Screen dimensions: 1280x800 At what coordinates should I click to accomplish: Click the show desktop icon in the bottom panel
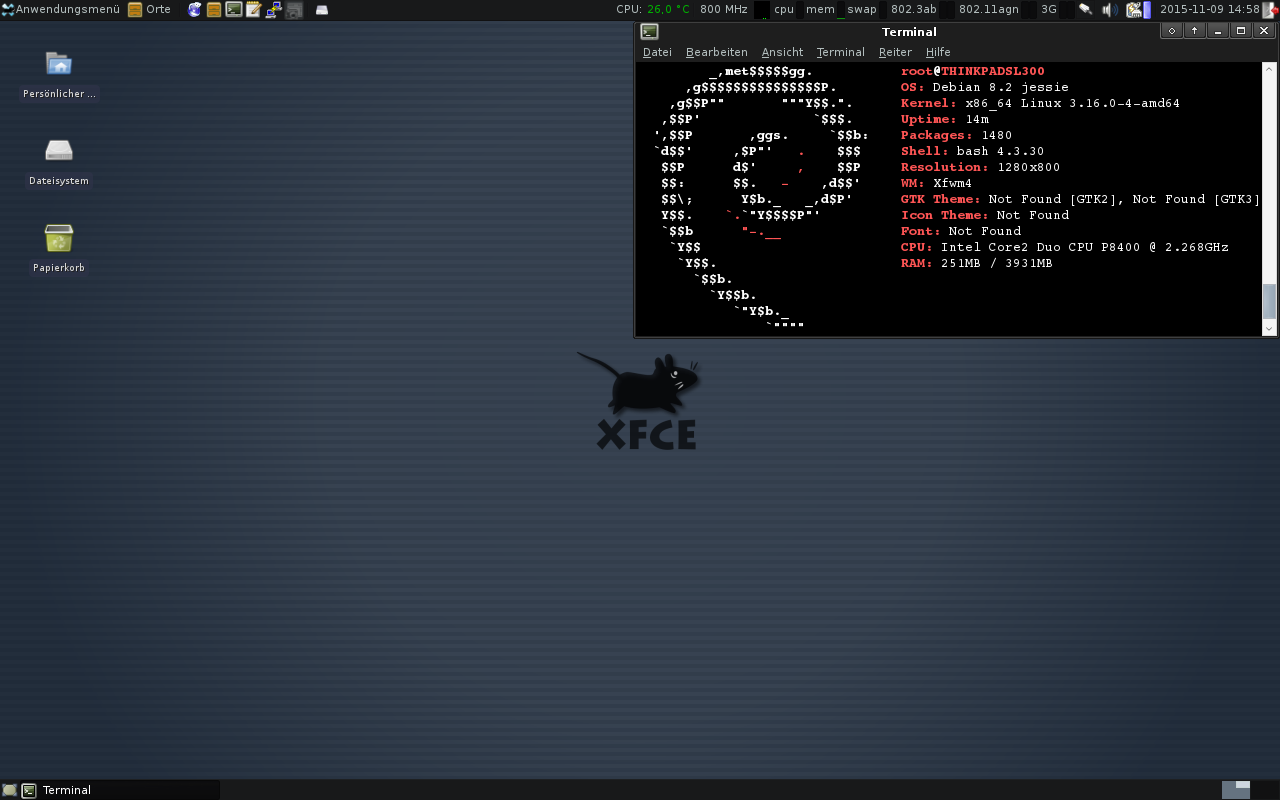pyautogui.click(x=9, y=790)
